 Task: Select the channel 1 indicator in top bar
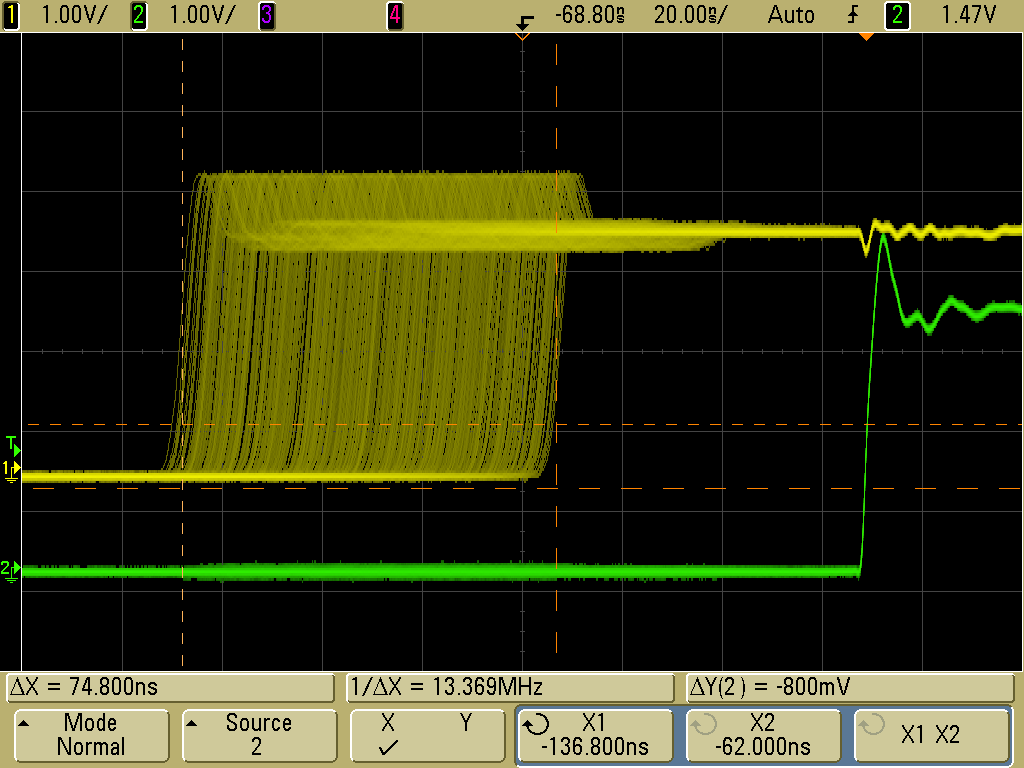coord(10,16)
